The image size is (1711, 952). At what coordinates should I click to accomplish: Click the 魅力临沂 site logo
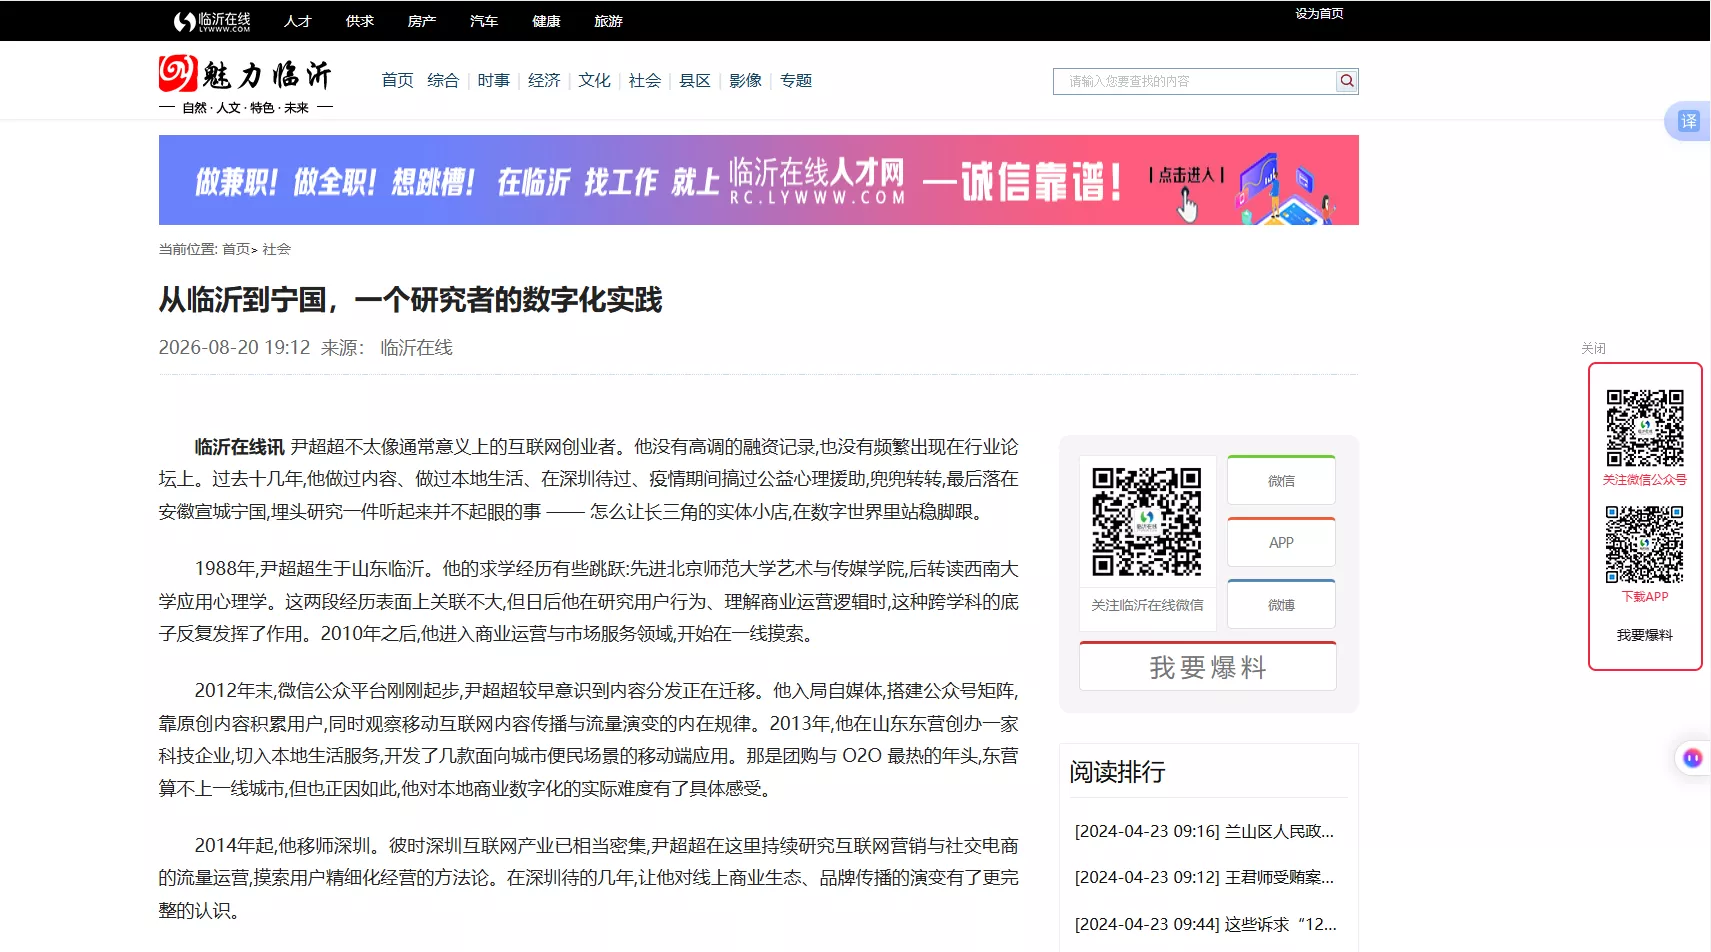[x=246, y=84]
